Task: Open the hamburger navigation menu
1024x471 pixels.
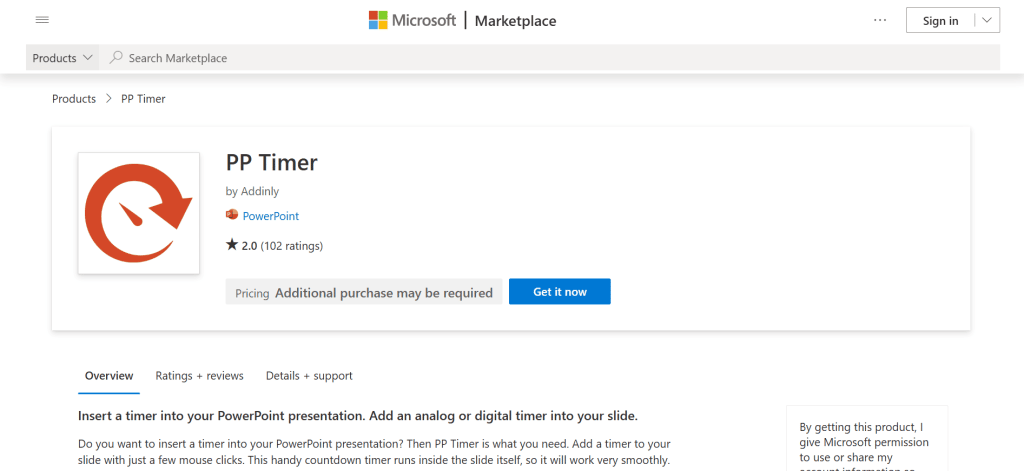Action: coord(42,20)
